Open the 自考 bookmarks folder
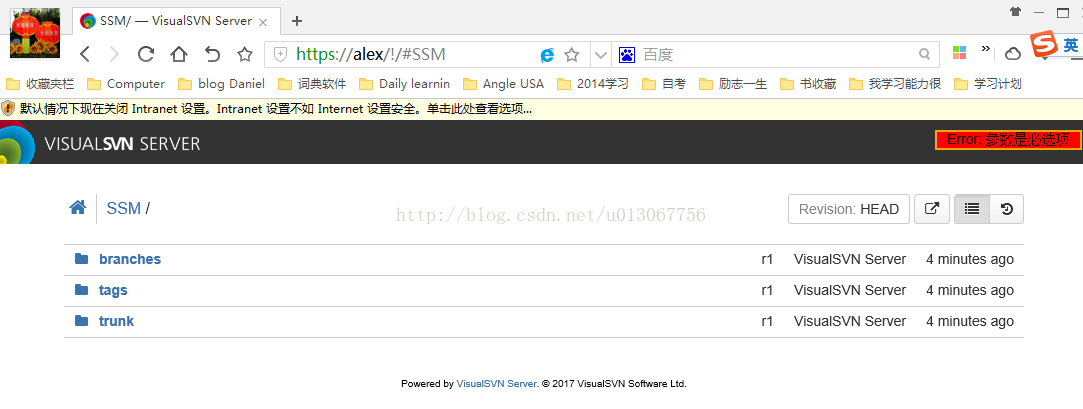 pos(664,84)
